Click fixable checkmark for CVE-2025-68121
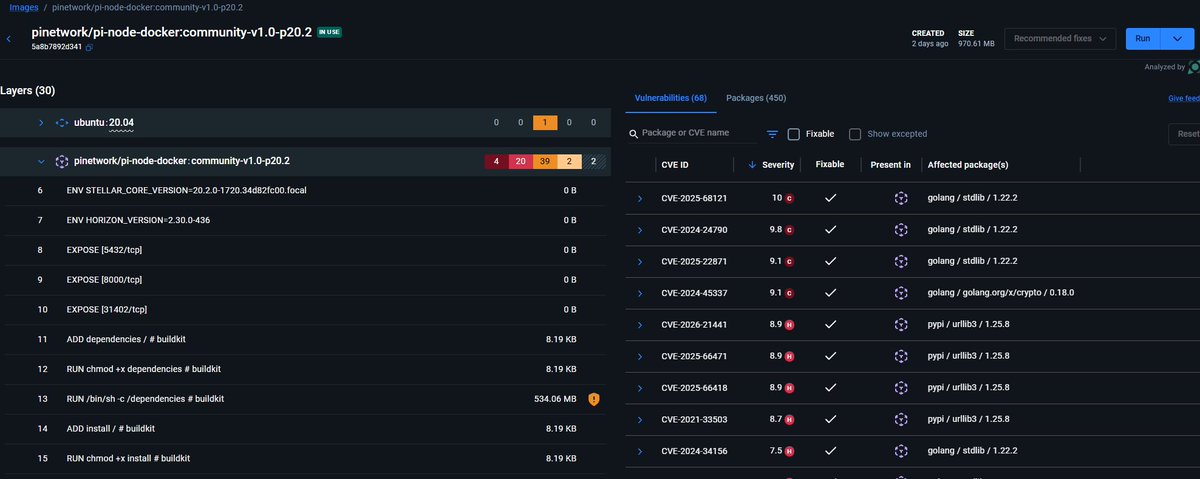Viewport: 1200px width, 479px height. [830, 198]
